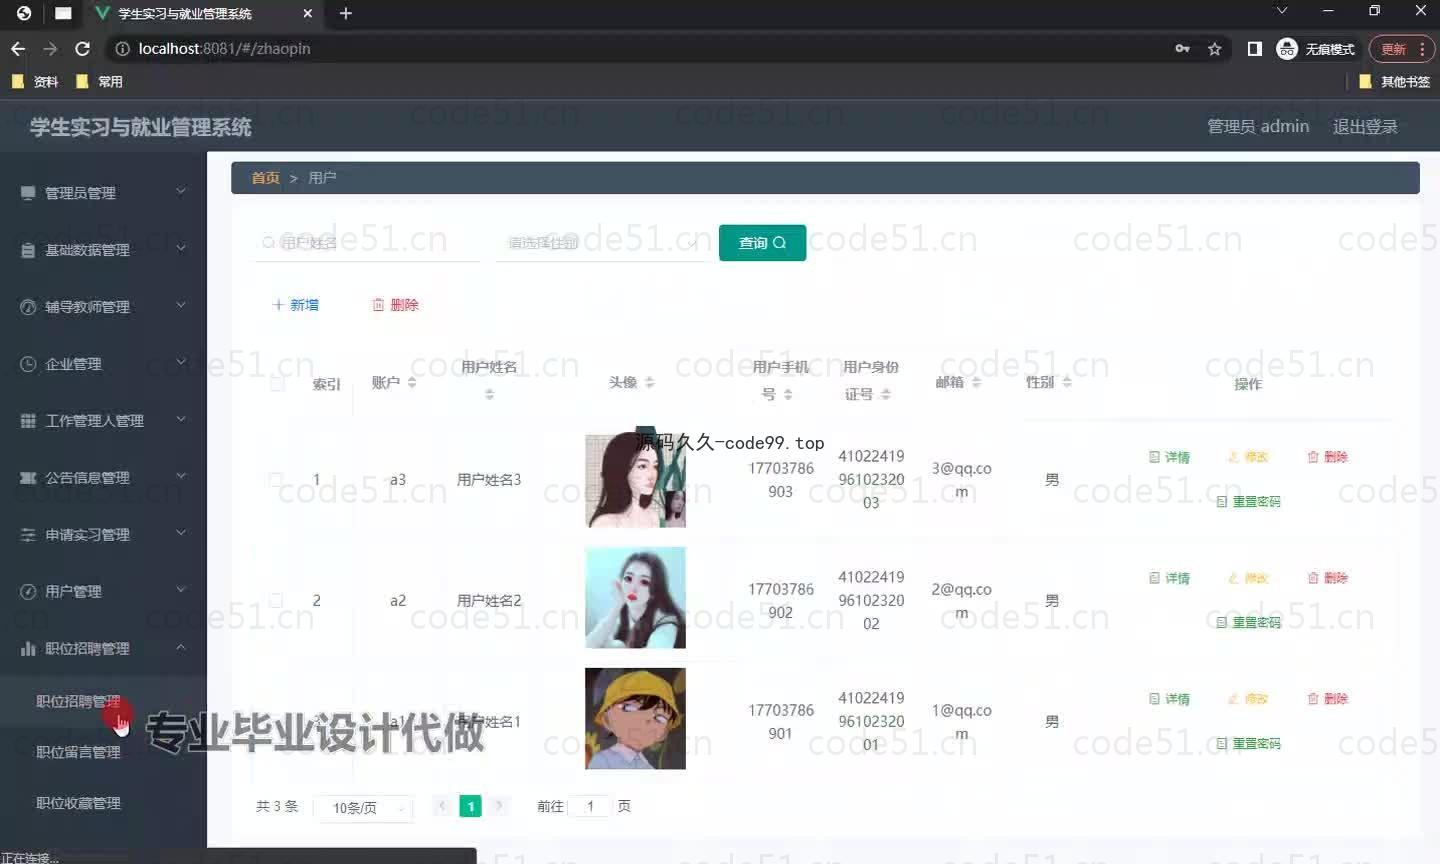Viewport: 1440px width, 864px height.
Task: Click 重置密码 for user a2
Action: (x=1248, y=622)
